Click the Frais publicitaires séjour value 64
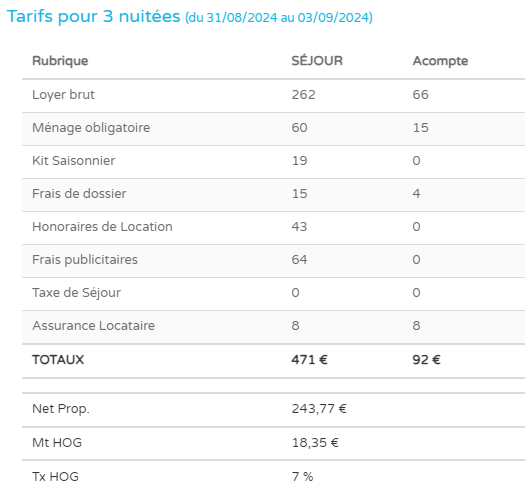The height and width of the screenshot is (492, 532). tap(299, 260)
